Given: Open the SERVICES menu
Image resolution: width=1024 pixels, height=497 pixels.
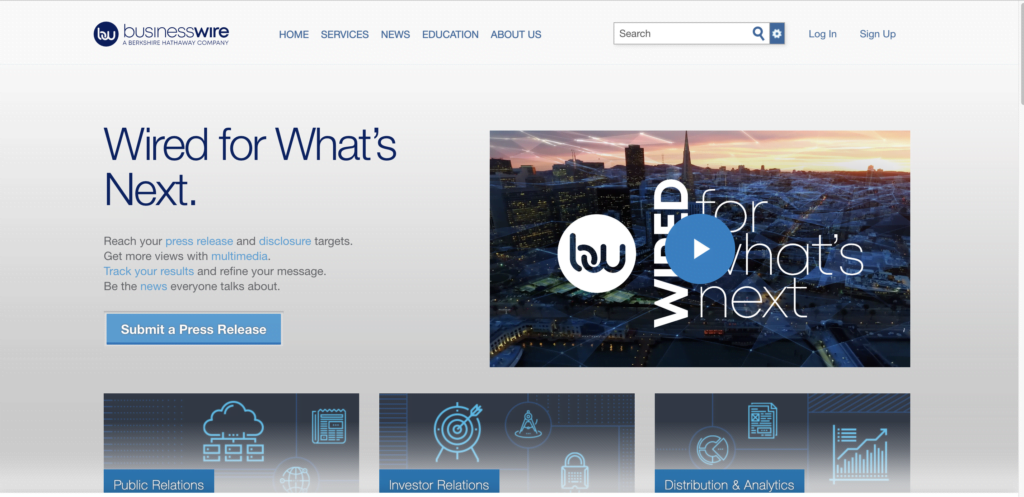Looking at the screenshot, I should click(344, 35).
